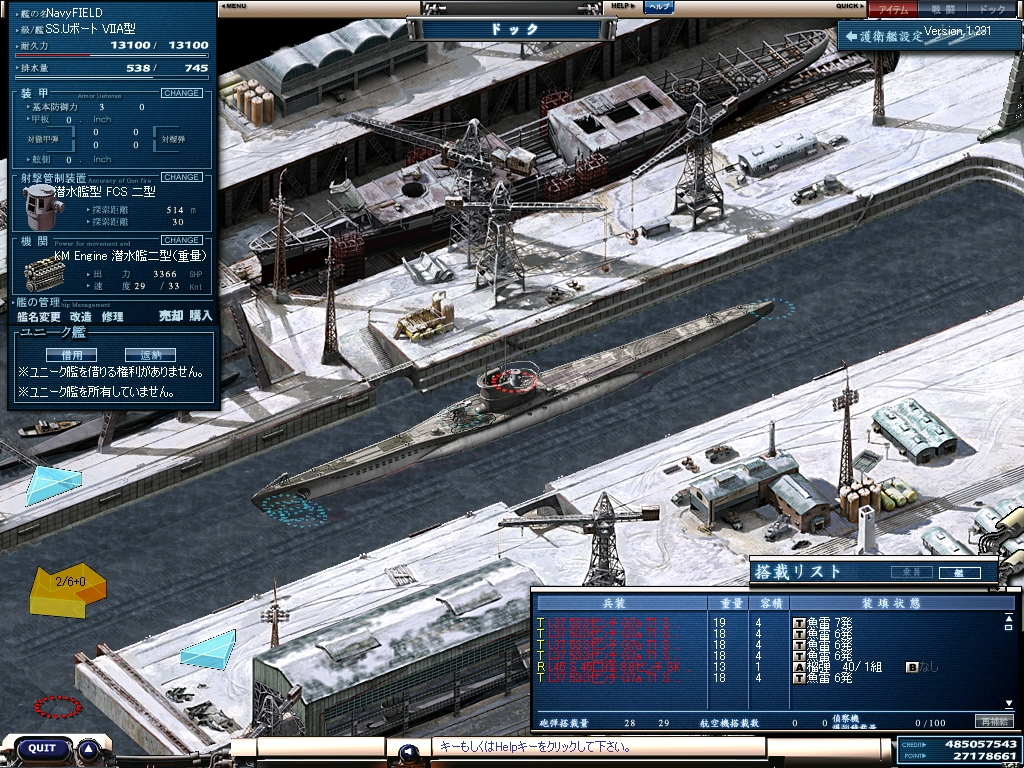Click the 排水量 displacement bar
The image size is (1024, 768).
pos(112,78)
